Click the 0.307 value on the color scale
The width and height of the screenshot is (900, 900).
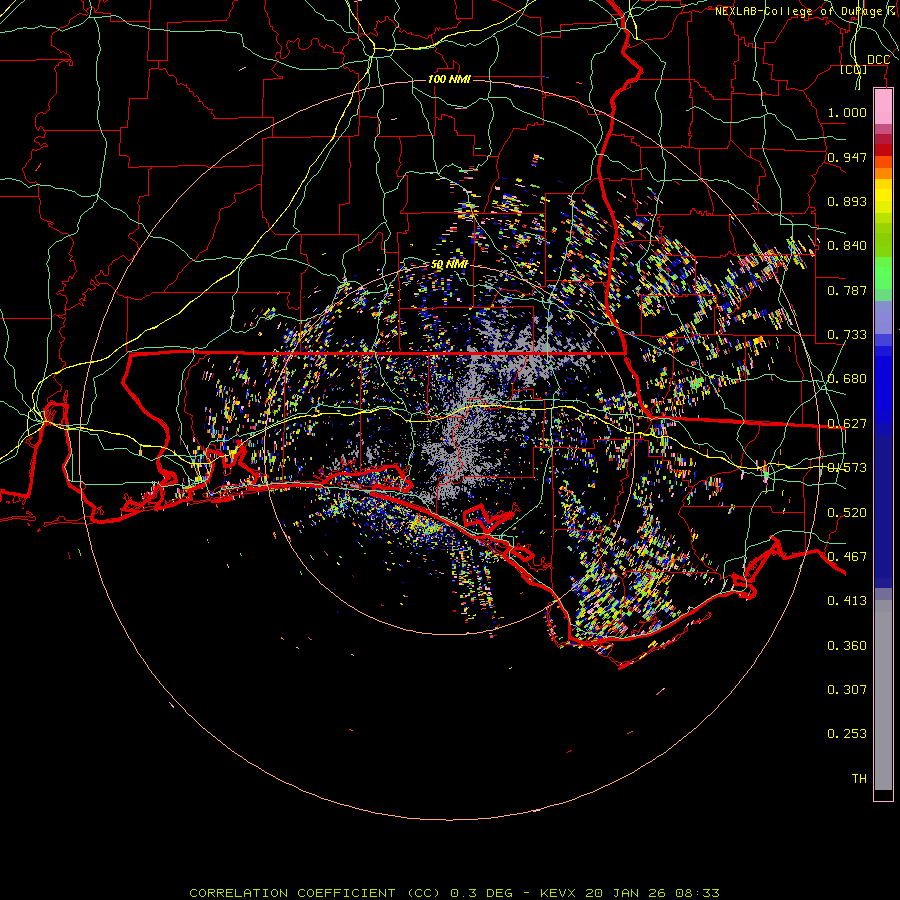click(x=847, y=690)
